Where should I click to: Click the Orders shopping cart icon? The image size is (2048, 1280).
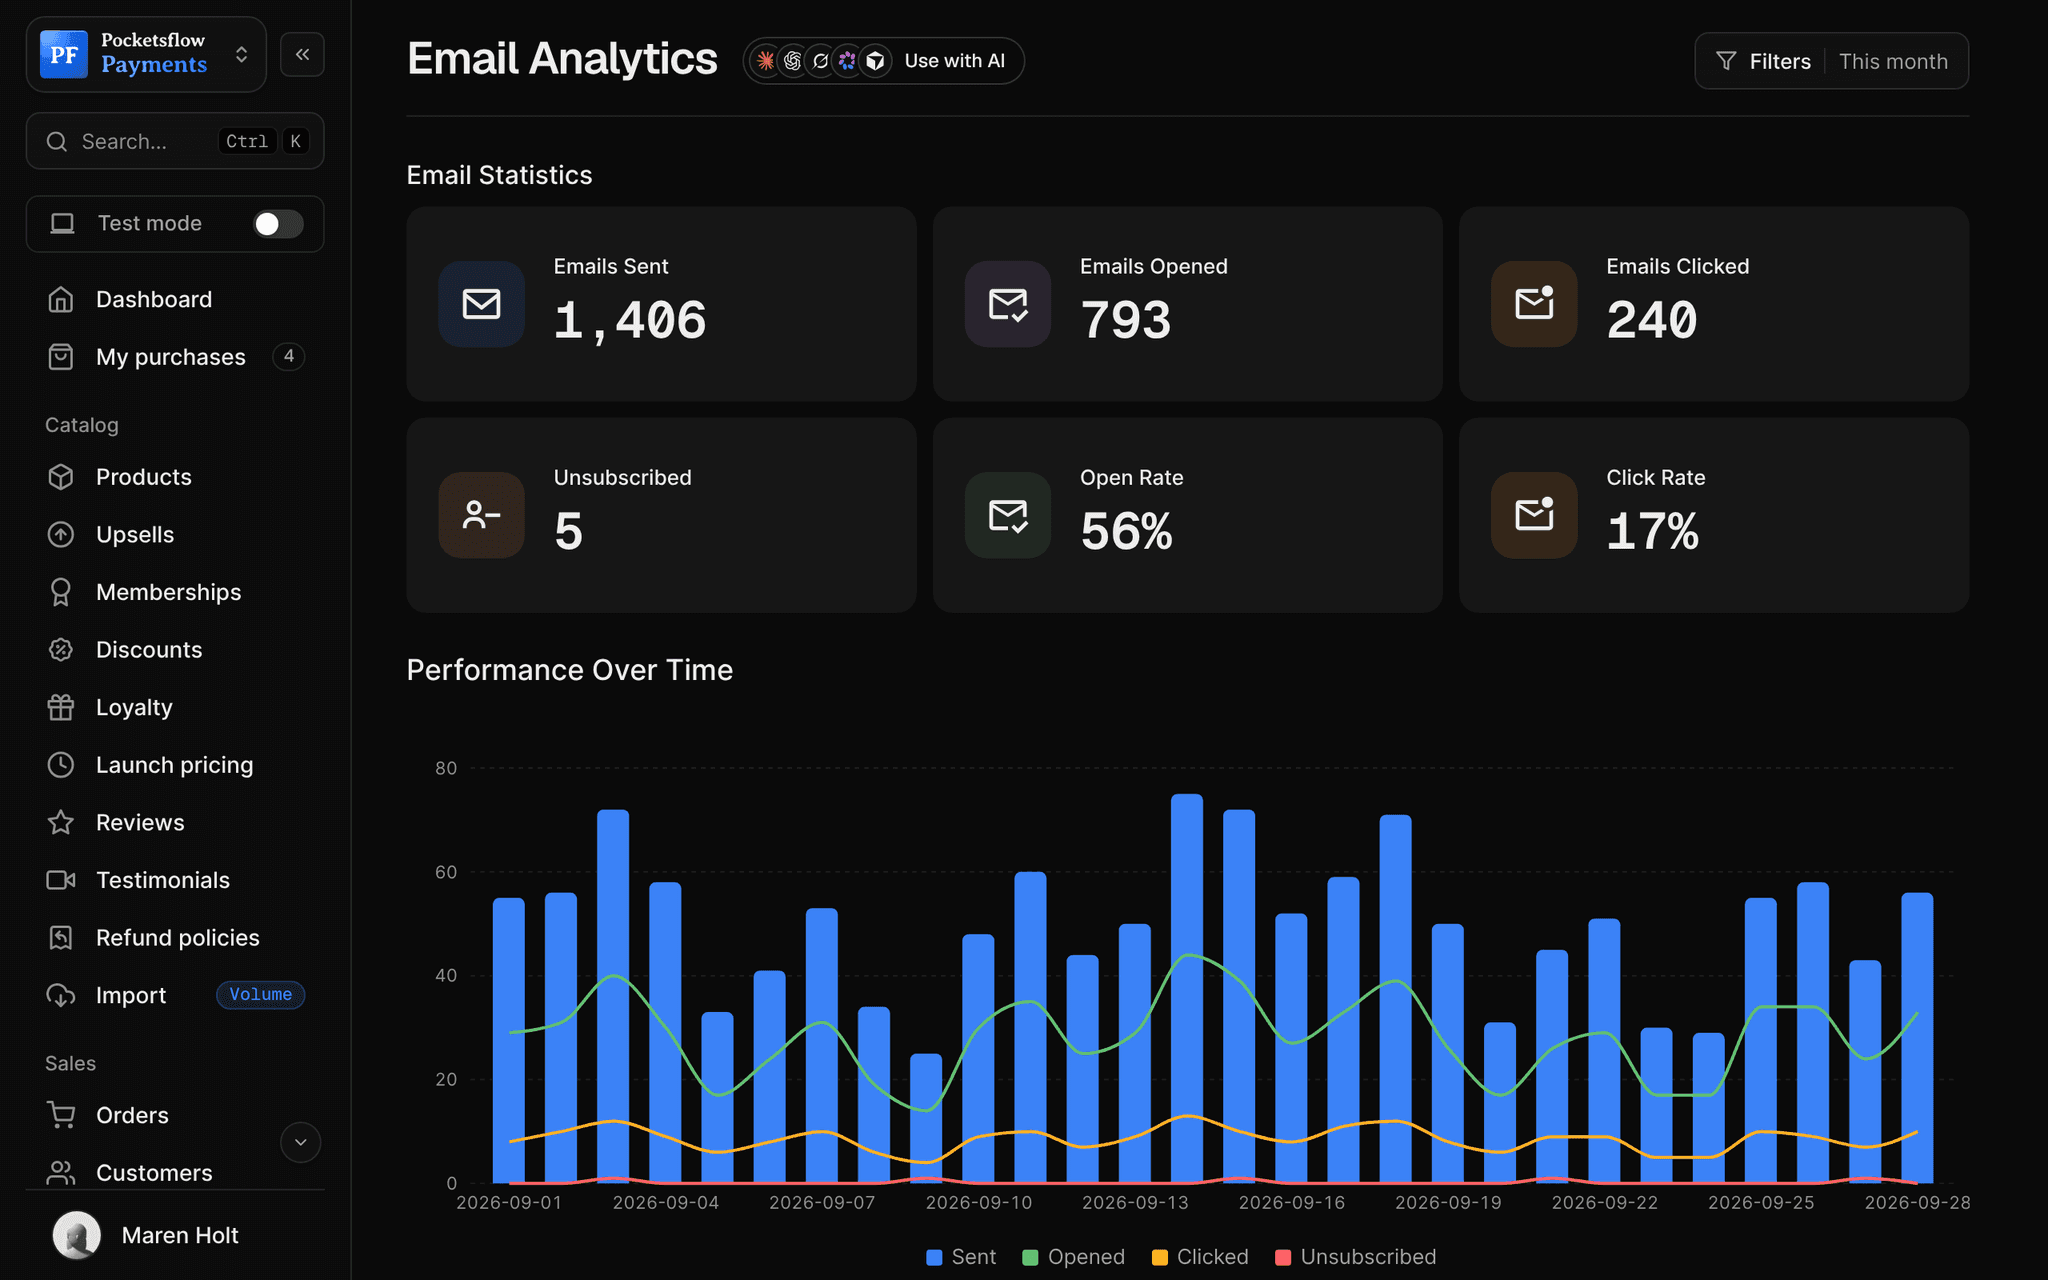coord(61,1115)
